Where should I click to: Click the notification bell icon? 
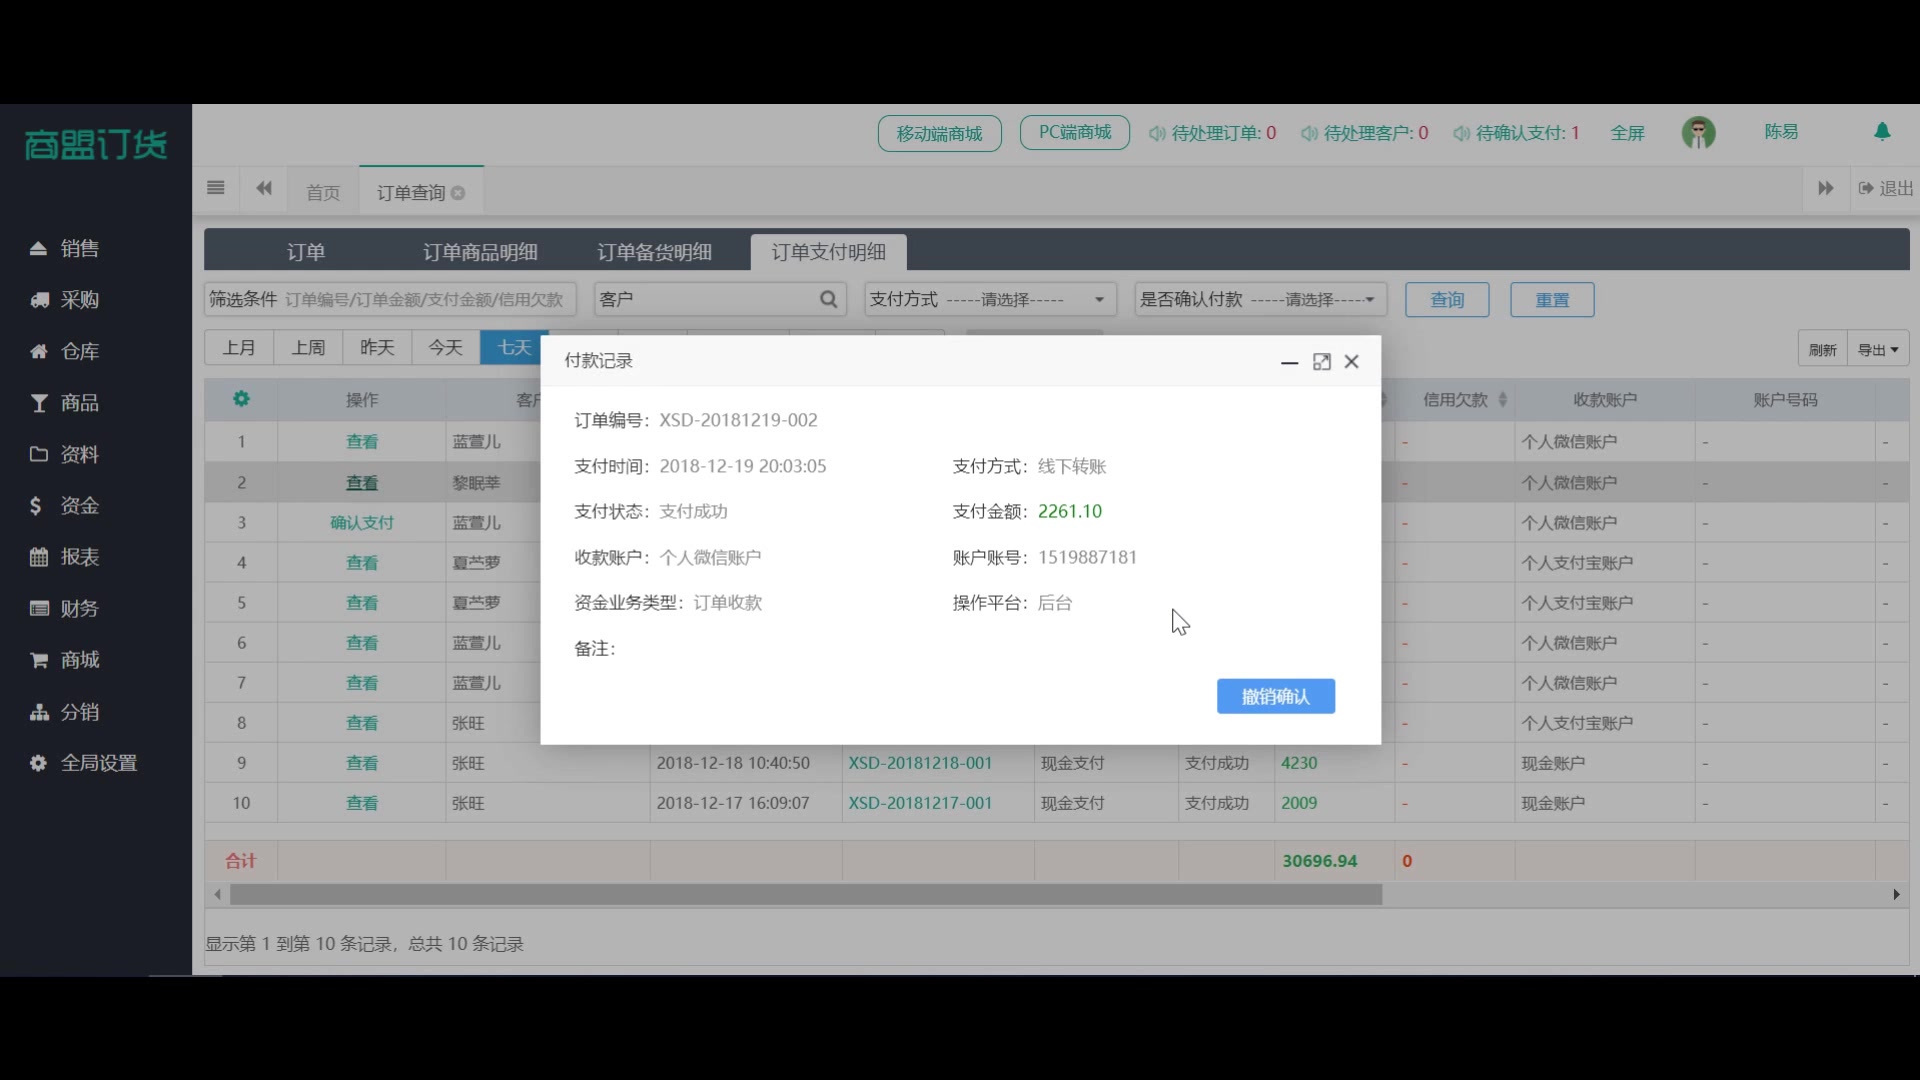pos(1882,131)
